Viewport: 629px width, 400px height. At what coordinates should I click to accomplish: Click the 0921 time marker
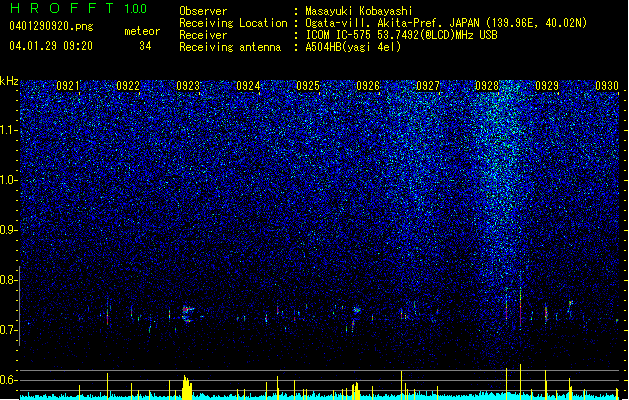(68, 86)
